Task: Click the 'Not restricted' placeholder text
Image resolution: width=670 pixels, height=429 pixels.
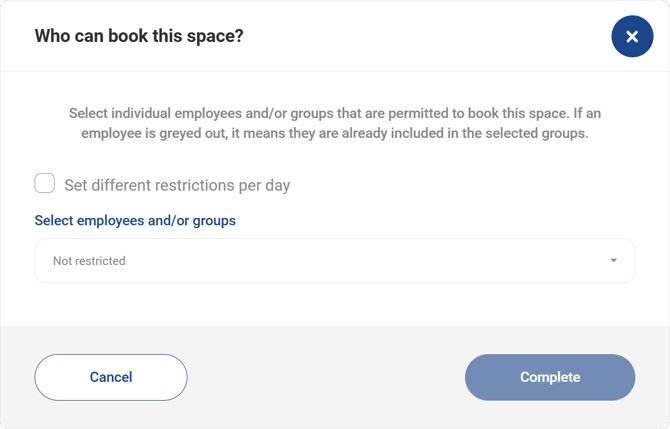Action: (x=89, y=261)
